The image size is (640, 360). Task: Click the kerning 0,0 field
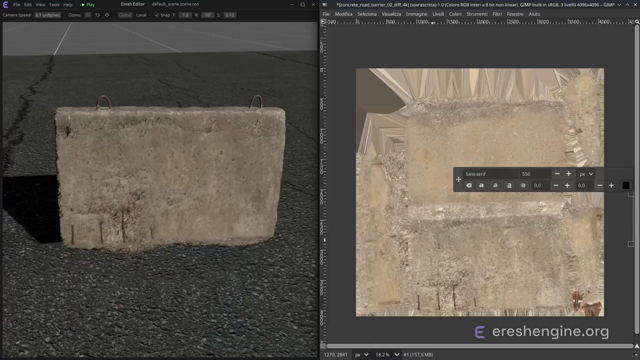[x=585, y=185]
